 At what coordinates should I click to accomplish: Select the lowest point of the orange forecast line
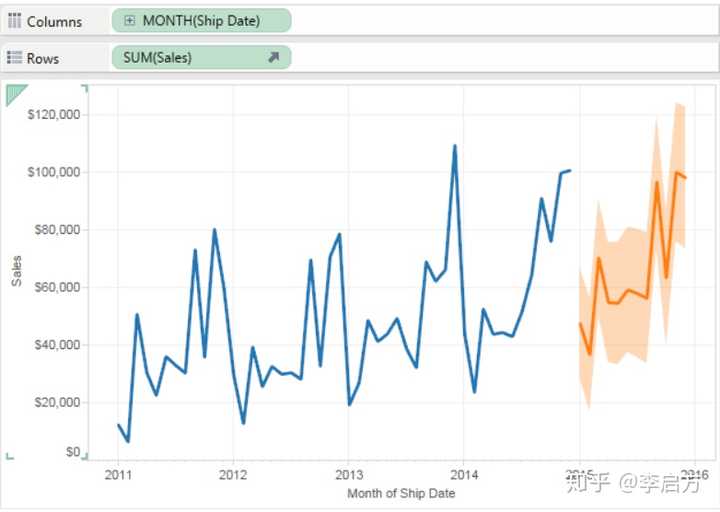[590, 354]
